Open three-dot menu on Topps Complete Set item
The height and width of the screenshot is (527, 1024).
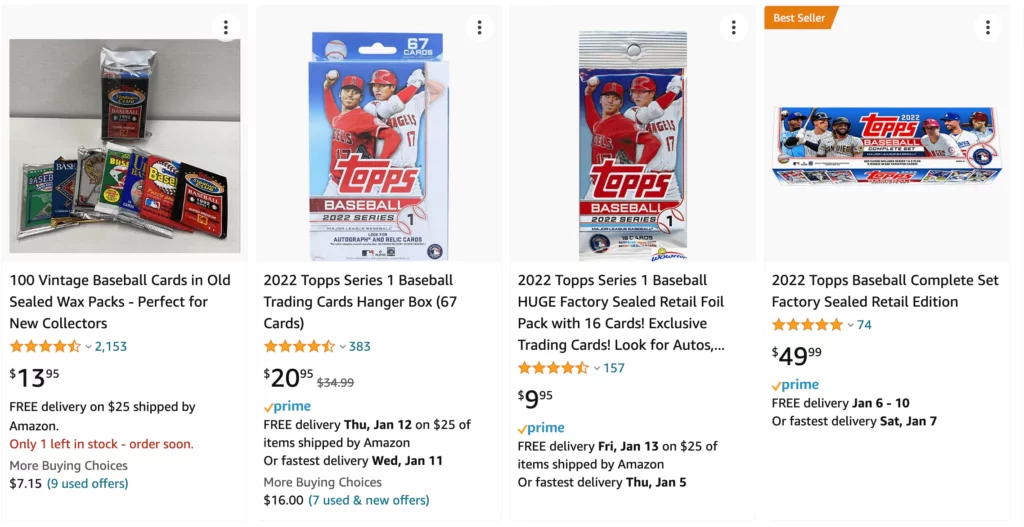pos(988,27)
